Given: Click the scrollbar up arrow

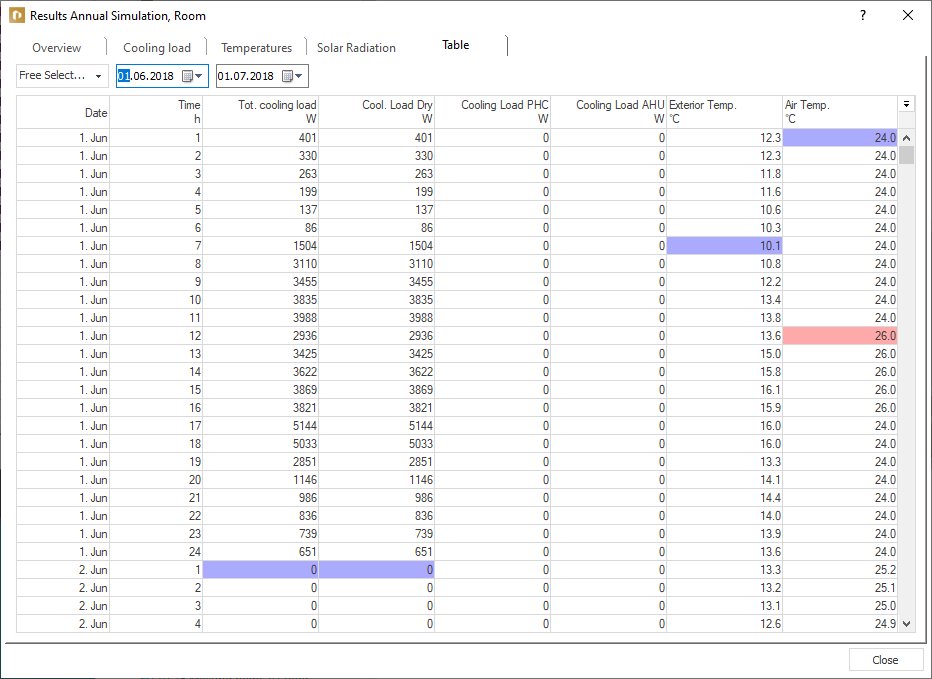Looking at the screenshot, I should pos(906,138).
